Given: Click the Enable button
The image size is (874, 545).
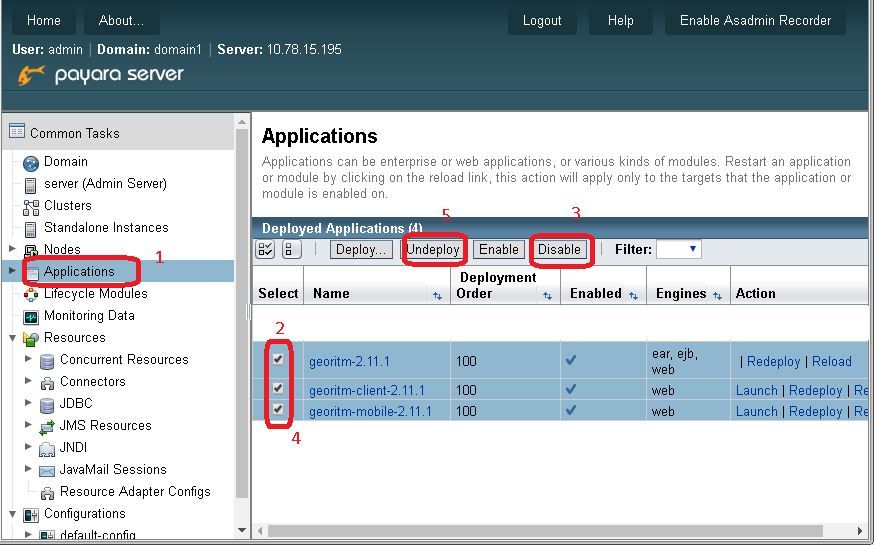Looking at the screenshot, I should tap(499, 249).
